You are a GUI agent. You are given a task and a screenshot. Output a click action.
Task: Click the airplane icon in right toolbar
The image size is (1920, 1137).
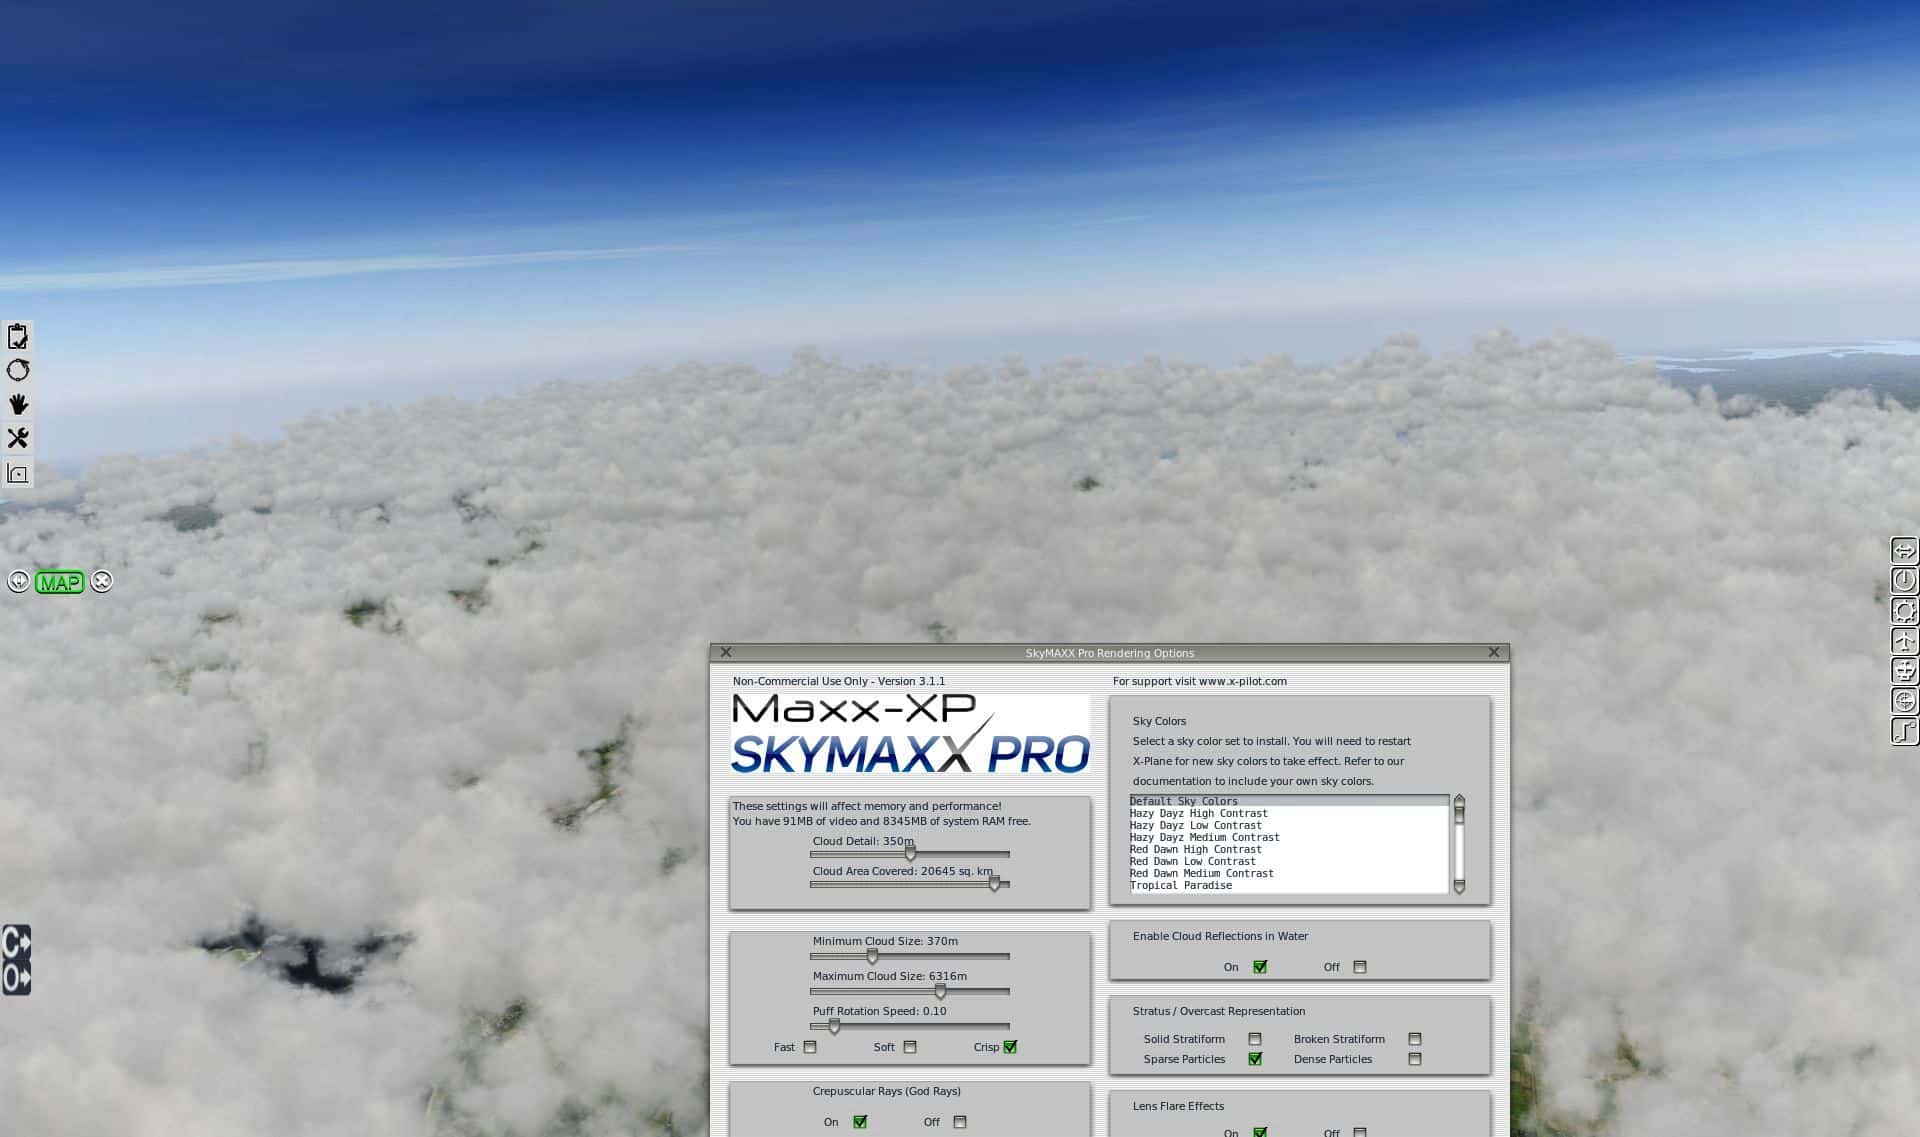(x=1904, y=641)
